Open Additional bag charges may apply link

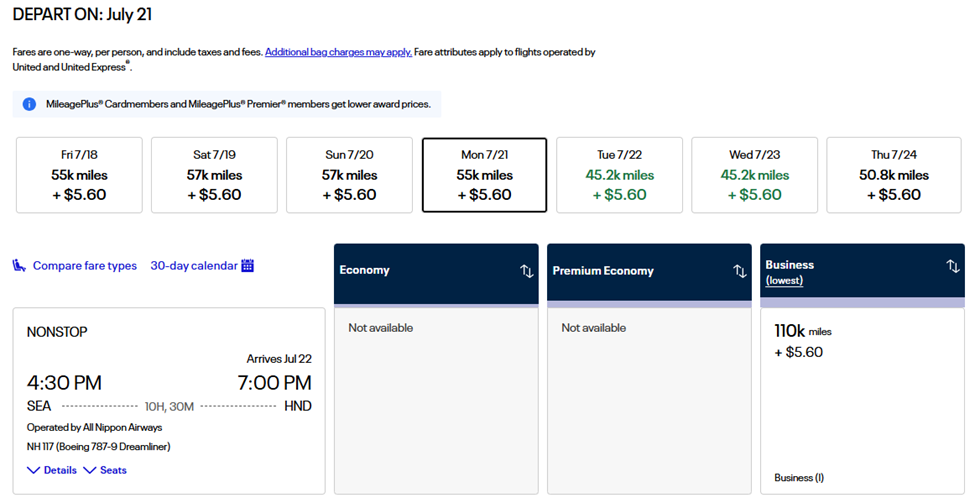pos(338,52)
